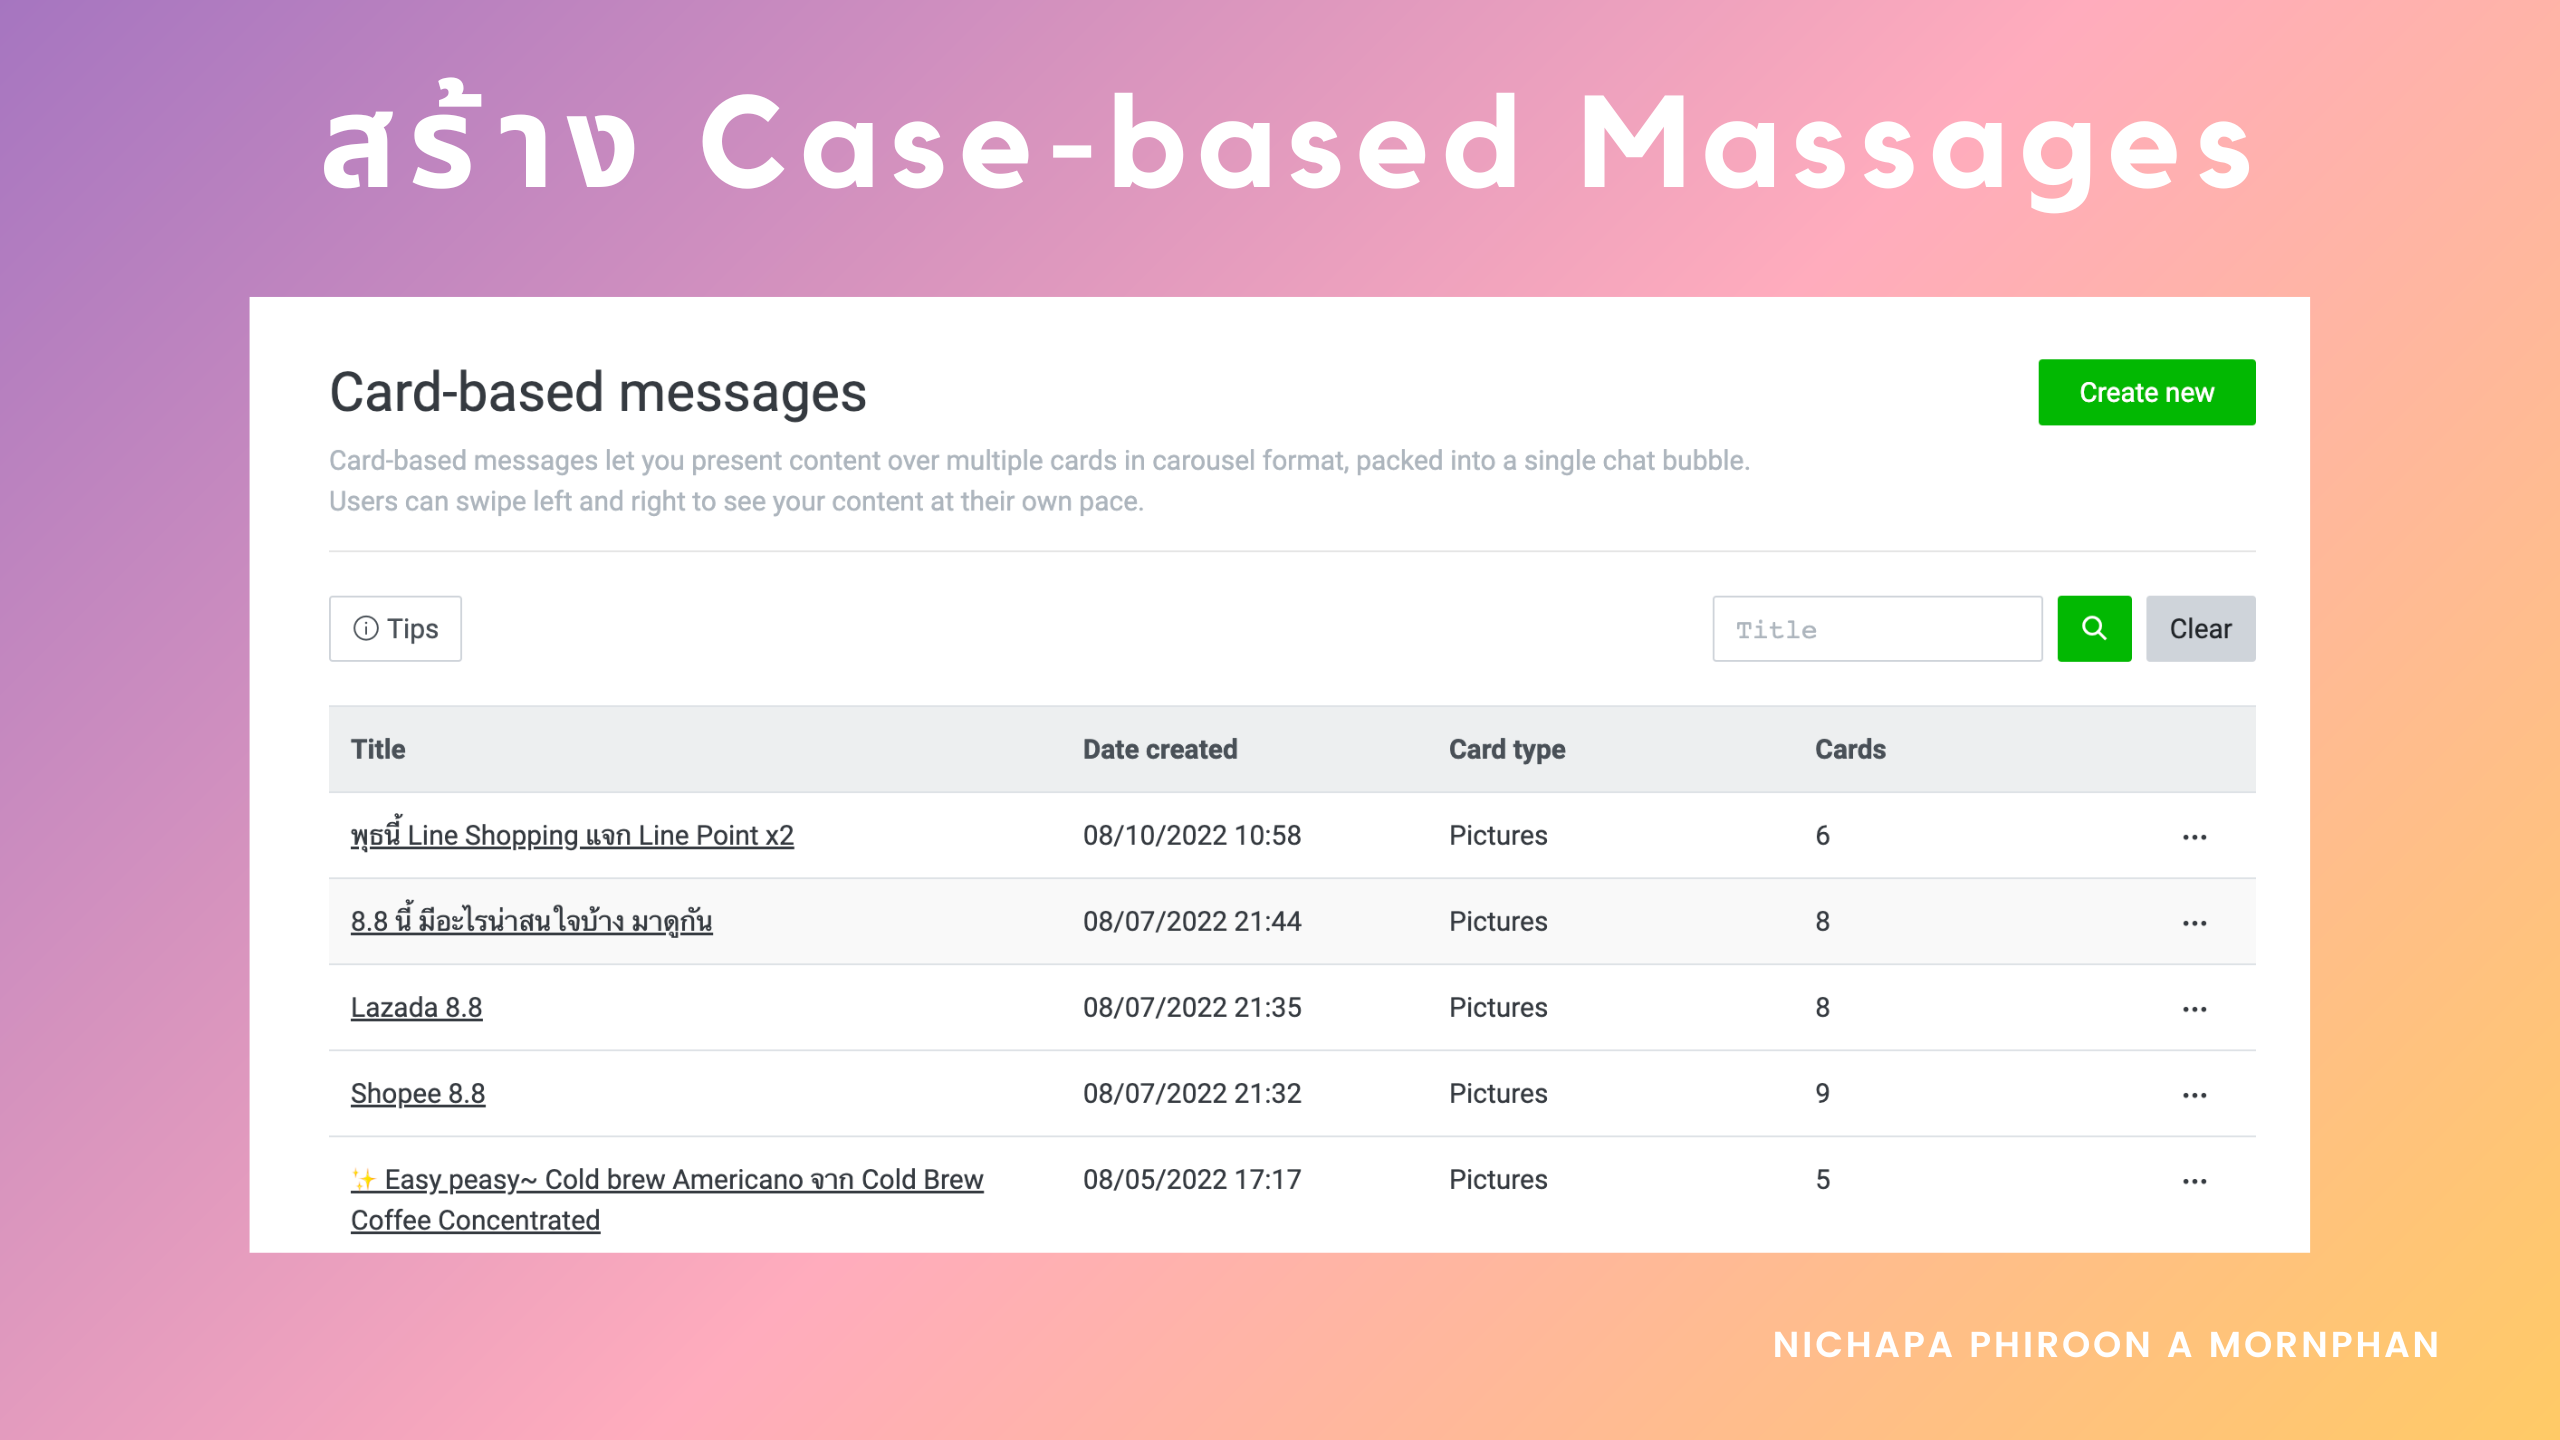Open more options for the 08/07/2022 21:44 row

click(x=2194, y=922)
